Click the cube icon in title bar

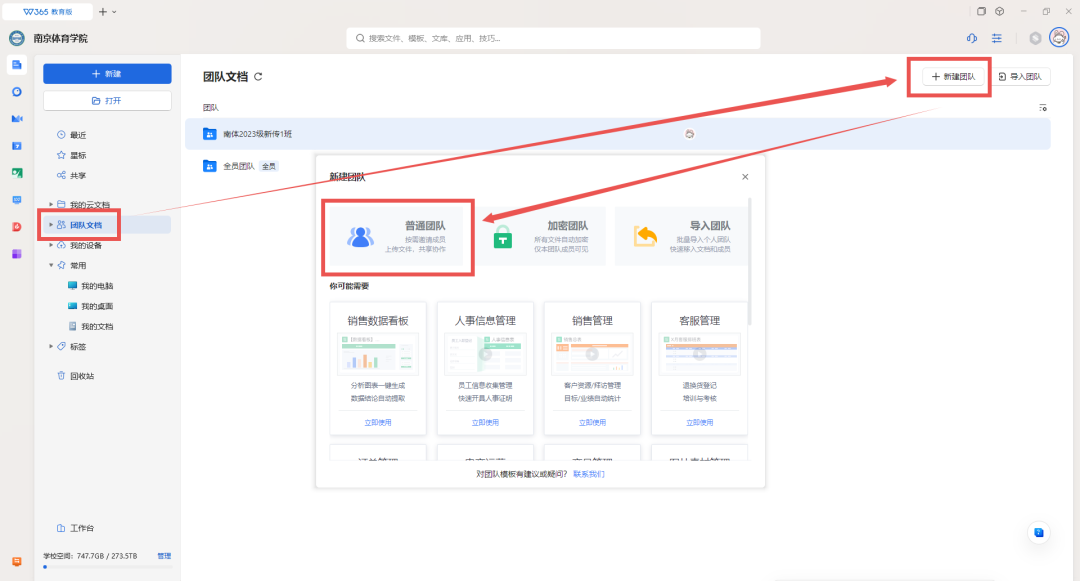coord(999,11)
